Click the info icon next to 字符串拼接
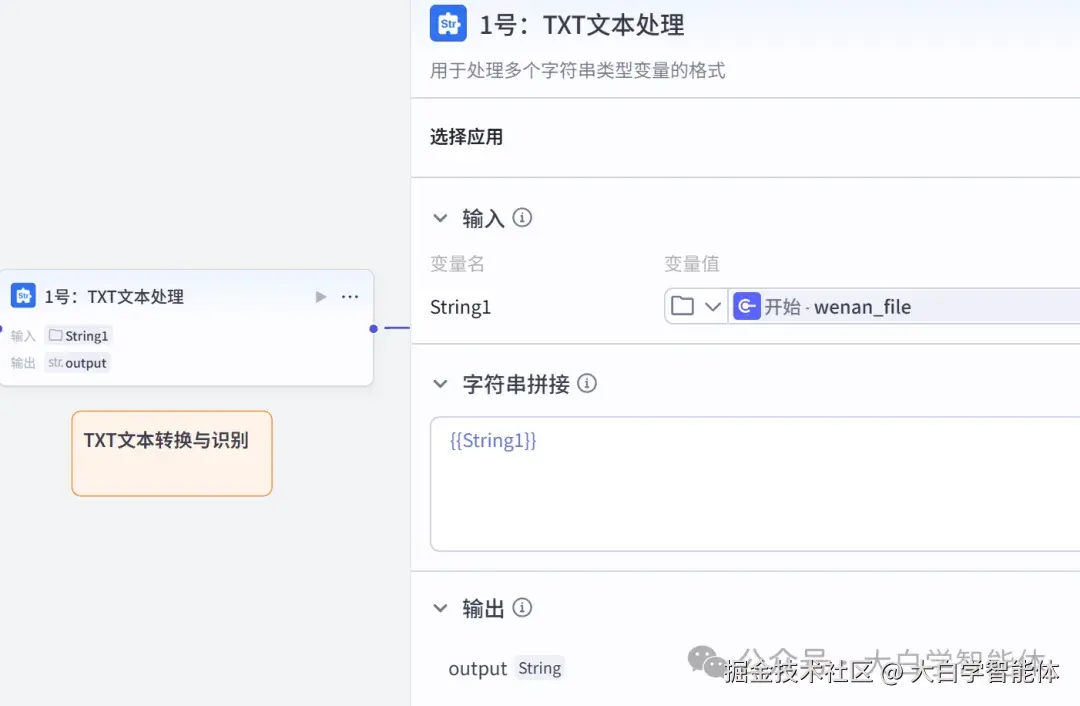 (x=587, y=382)
